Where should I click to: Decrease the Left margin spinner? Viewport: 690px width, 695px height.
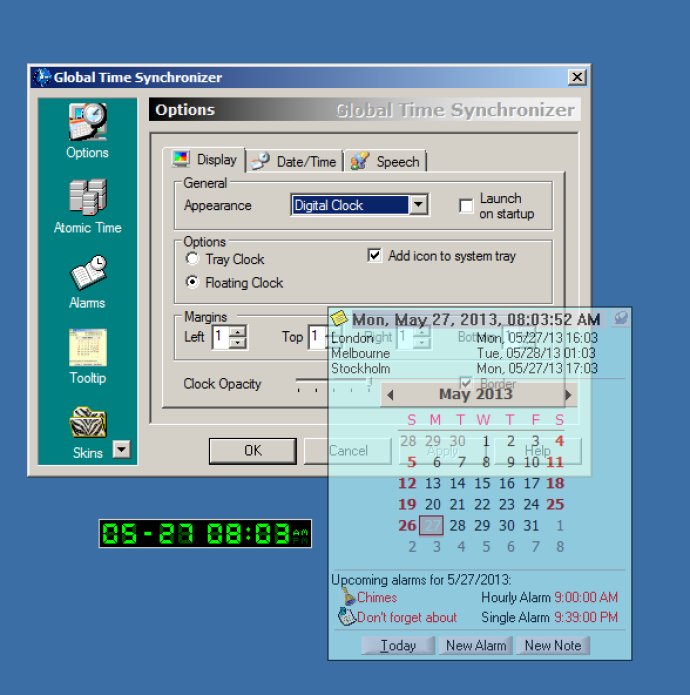[x=238, y=343]
